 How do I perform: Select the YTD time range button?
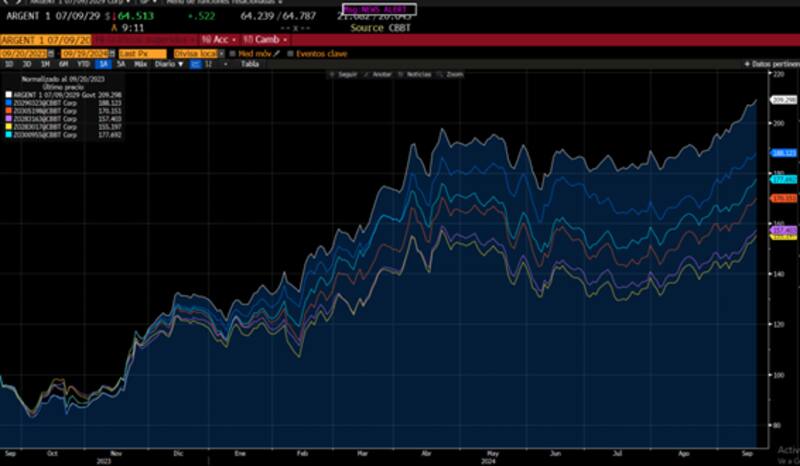coord(83,64)
